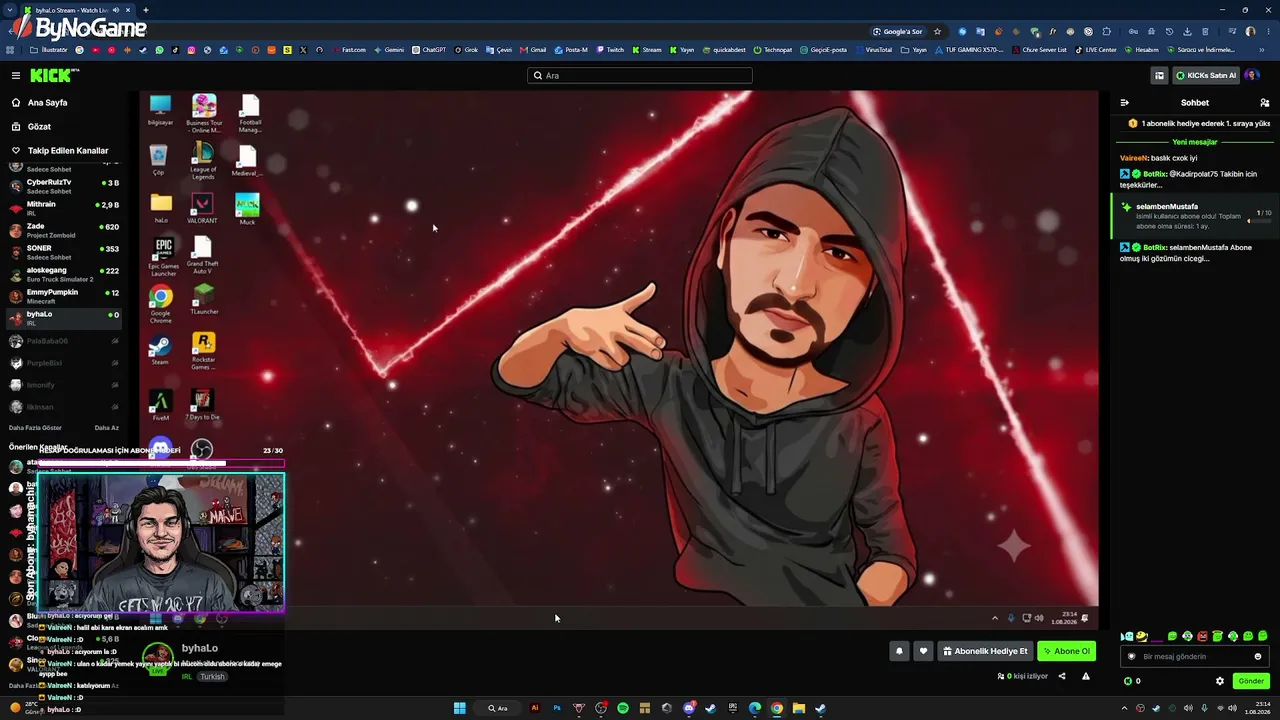Show more bookmarks overflow chevron

[1262, 50]
